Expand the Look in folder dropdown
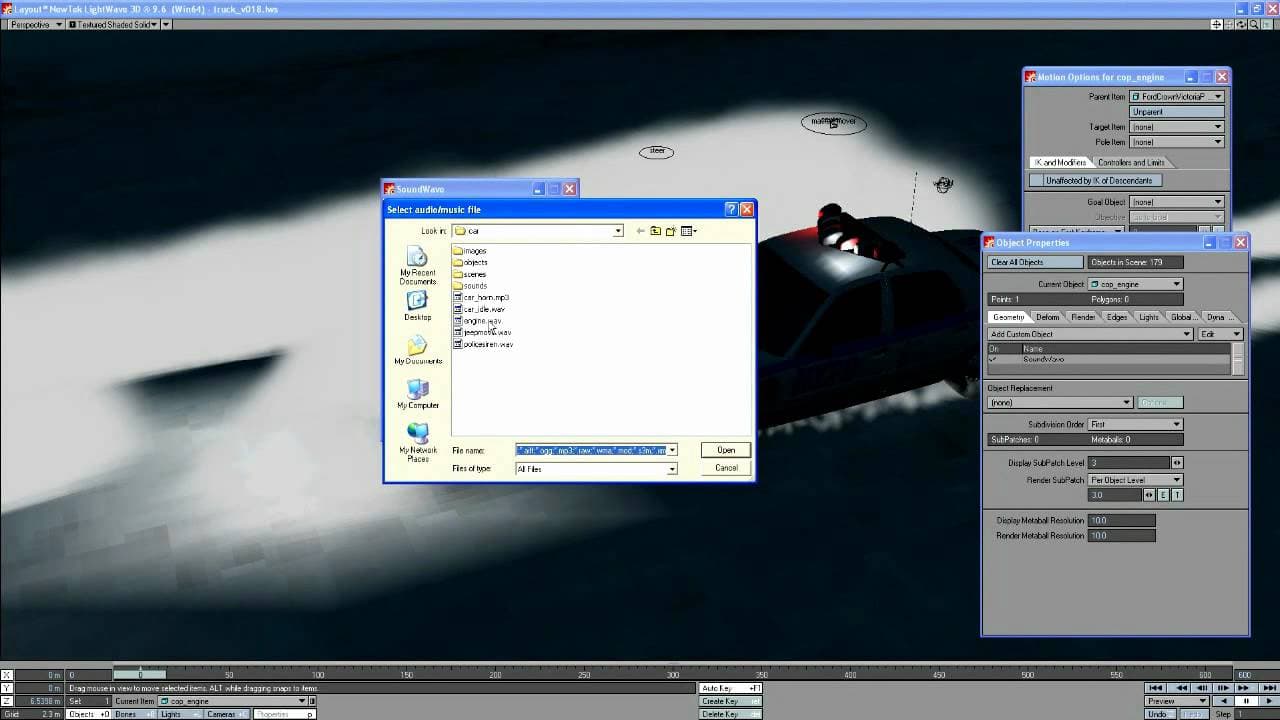This screenshot has width=1280, height=720. click(618, 231)
